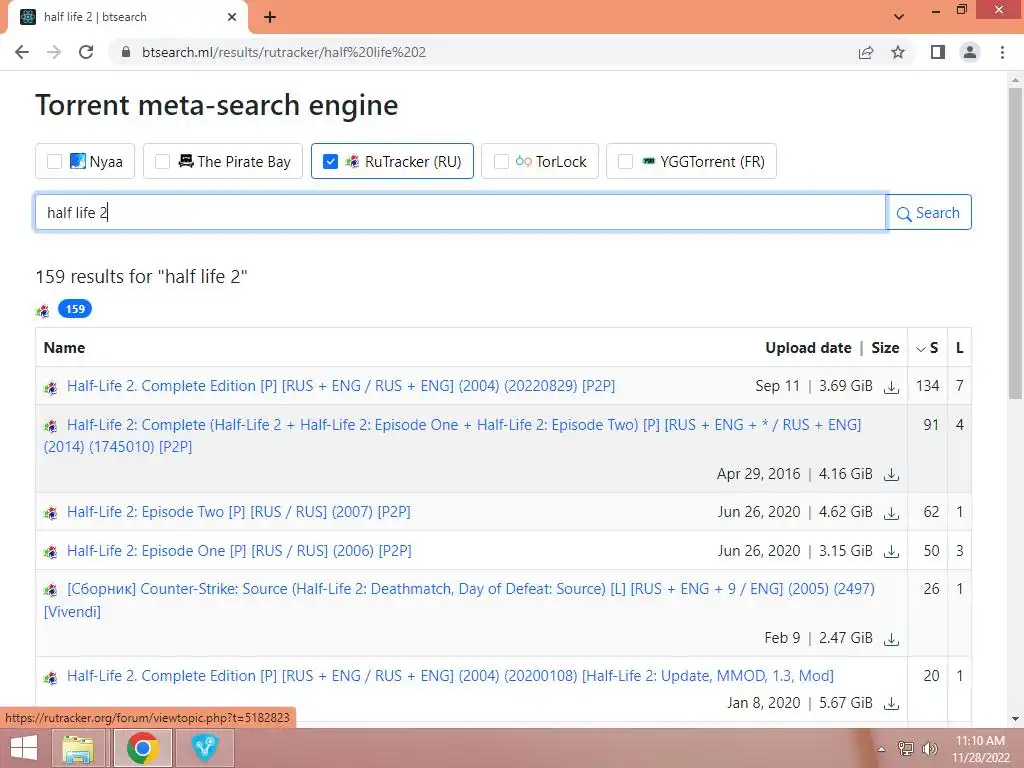Sort results by Name header

click(65, 348)
